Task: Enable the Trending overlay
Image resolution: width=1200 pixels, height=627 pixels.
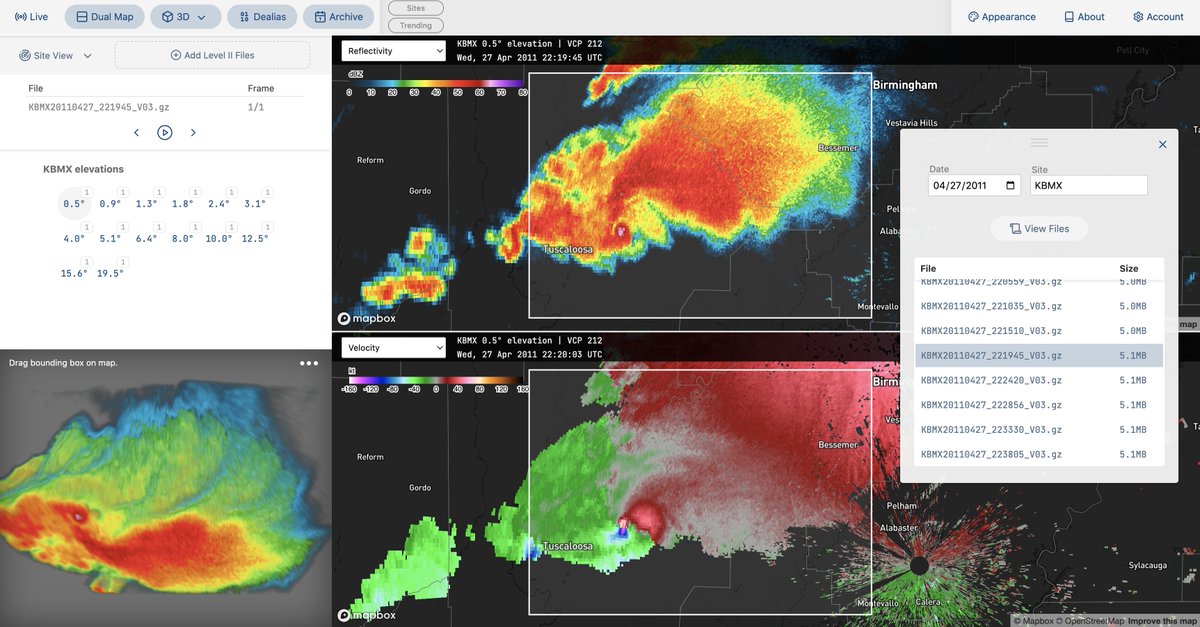Action: [x=415, y=25]
